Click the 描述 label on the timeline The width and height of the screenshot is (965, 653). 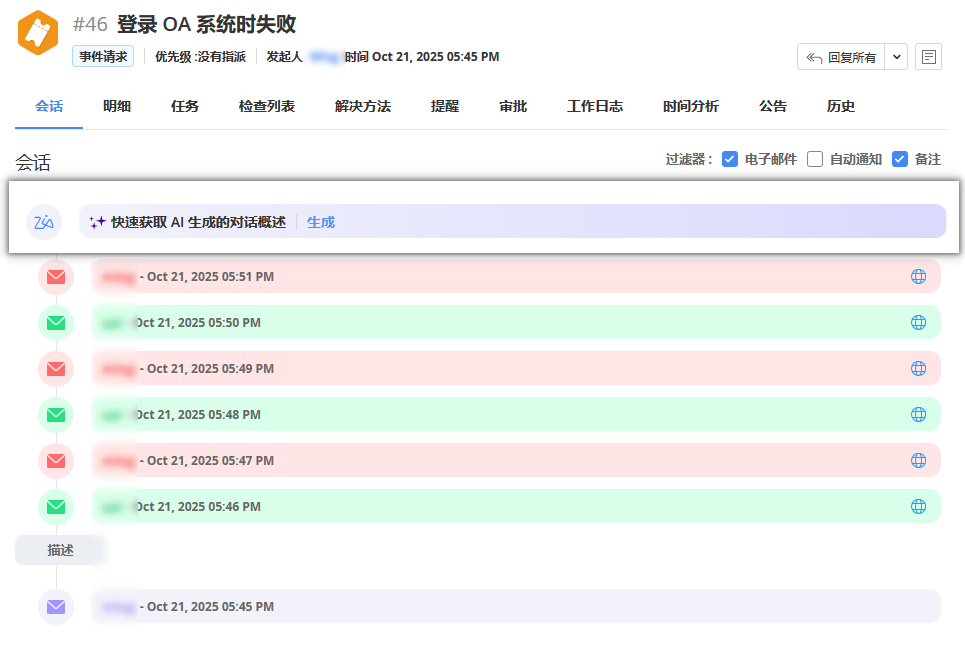pos(60,550)
